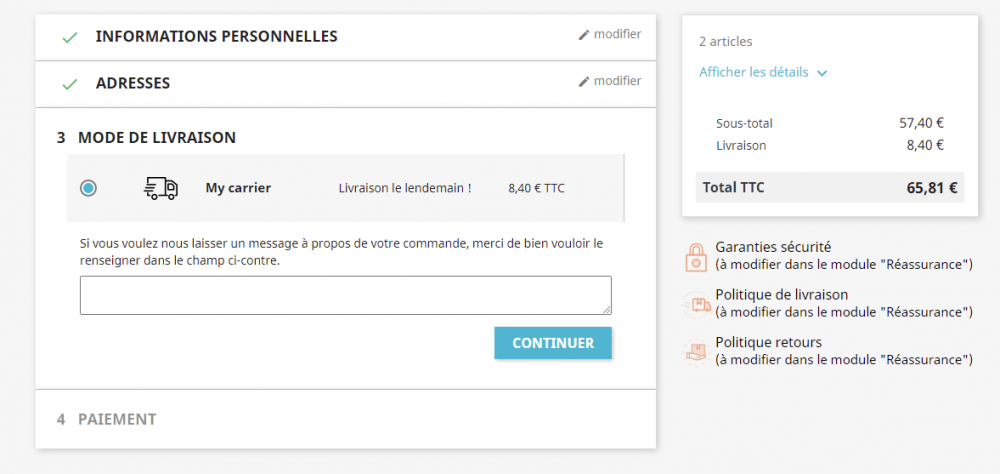Click the Politique de livraison truck icon
The height and width of the screenshot is (474, 1000).
coord(696,303)
